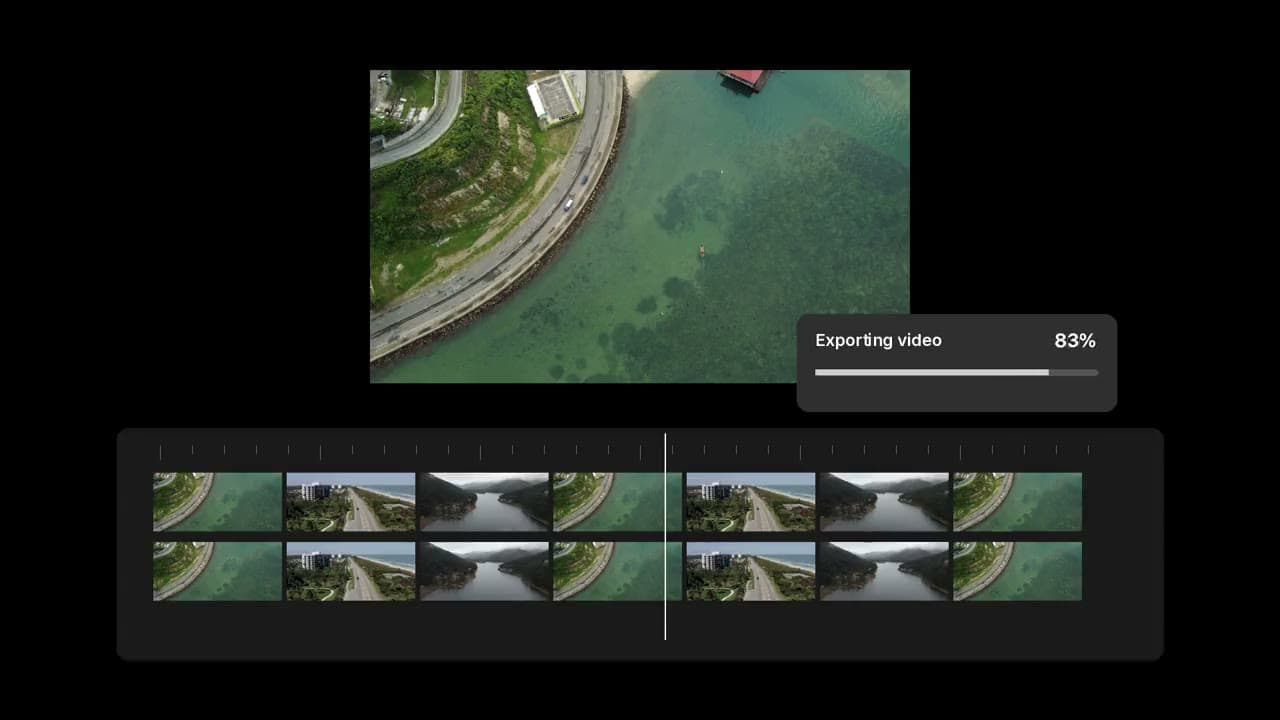Click the 'Exporting video' label
This screenshot has height=720, width=1280.
pyautogui.click(x=878, y=340)
